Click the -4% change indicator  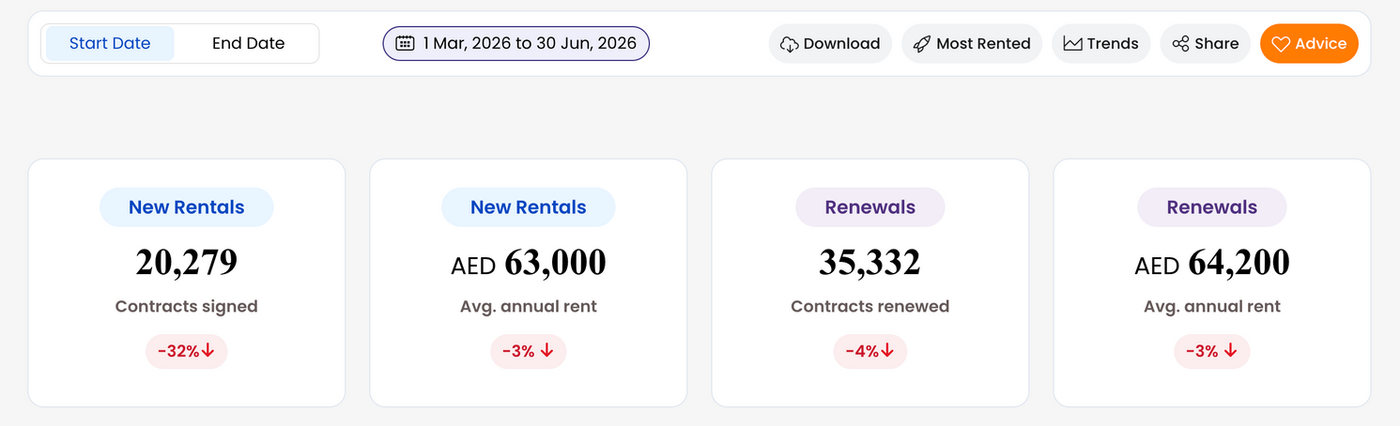pyautogui.click(x=870, y=351)
